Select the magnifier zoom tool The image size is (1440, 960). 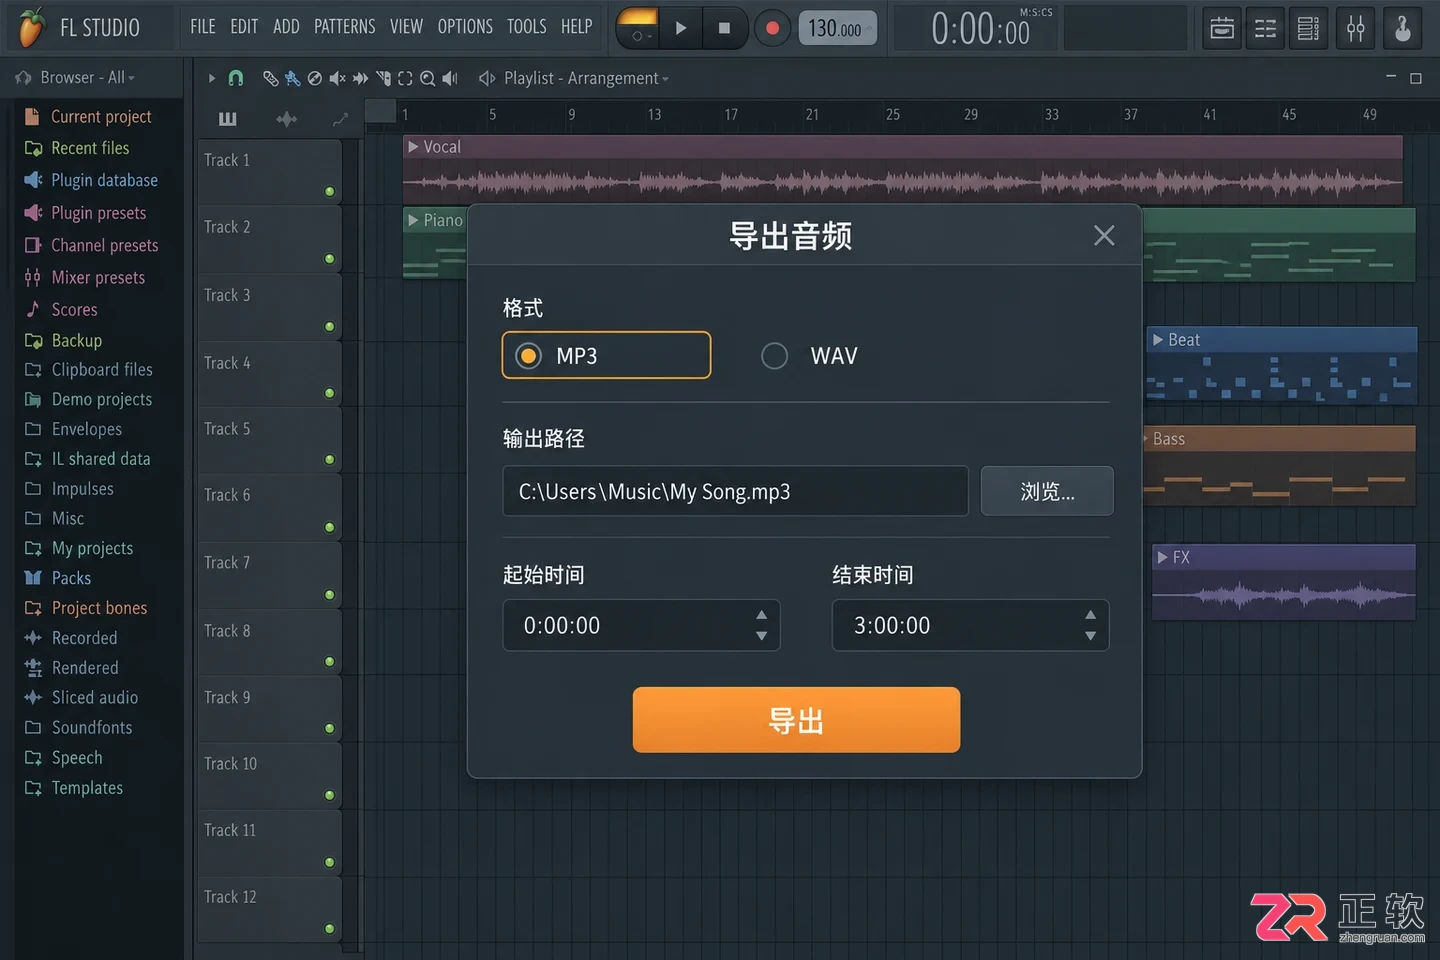427,78
